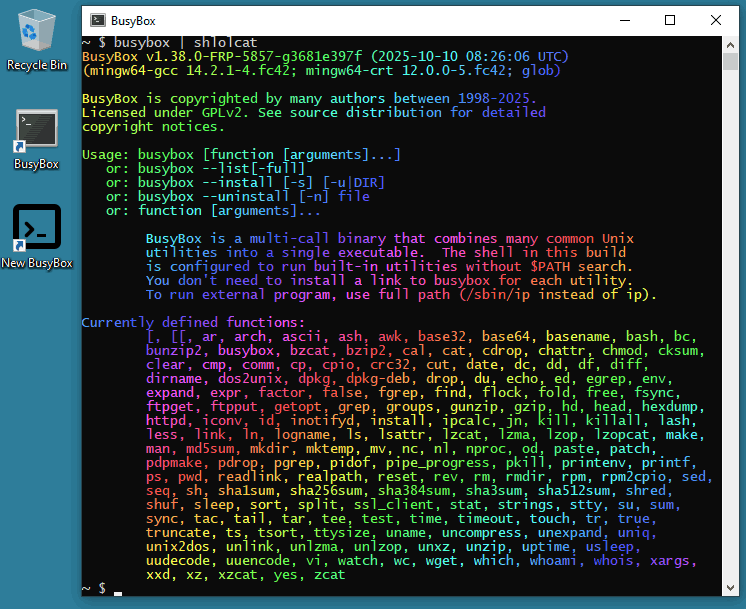Click the 'whoami,' function name
746x609 pixels.
(x=557, y=560)
